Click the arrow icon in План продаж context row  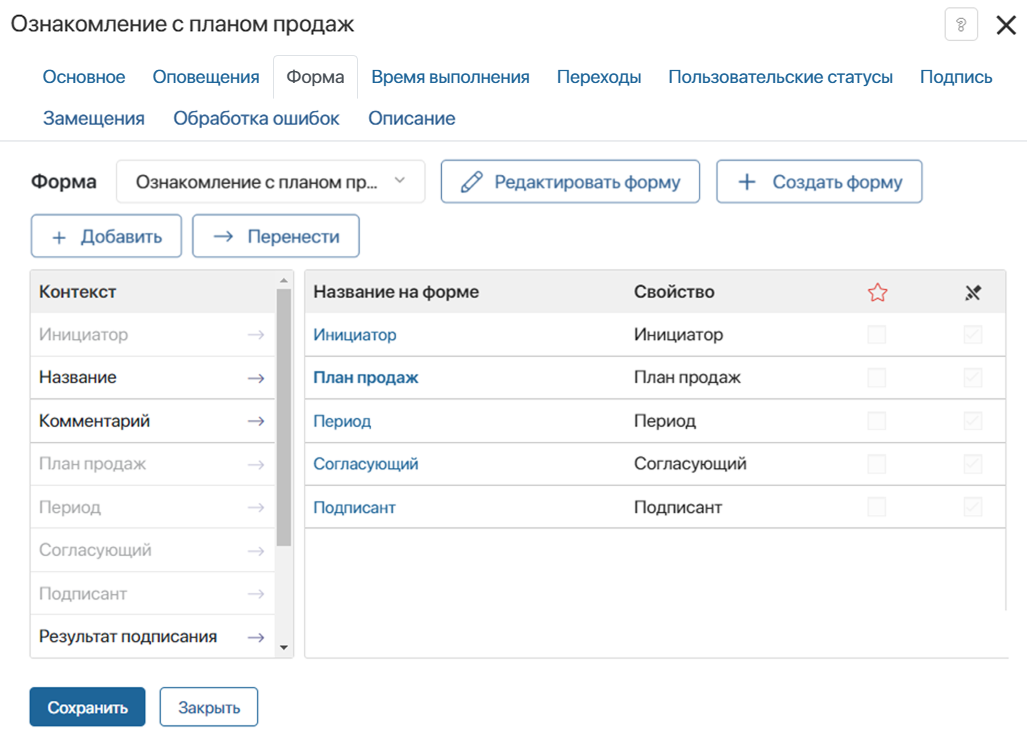[x=256, y=465]
